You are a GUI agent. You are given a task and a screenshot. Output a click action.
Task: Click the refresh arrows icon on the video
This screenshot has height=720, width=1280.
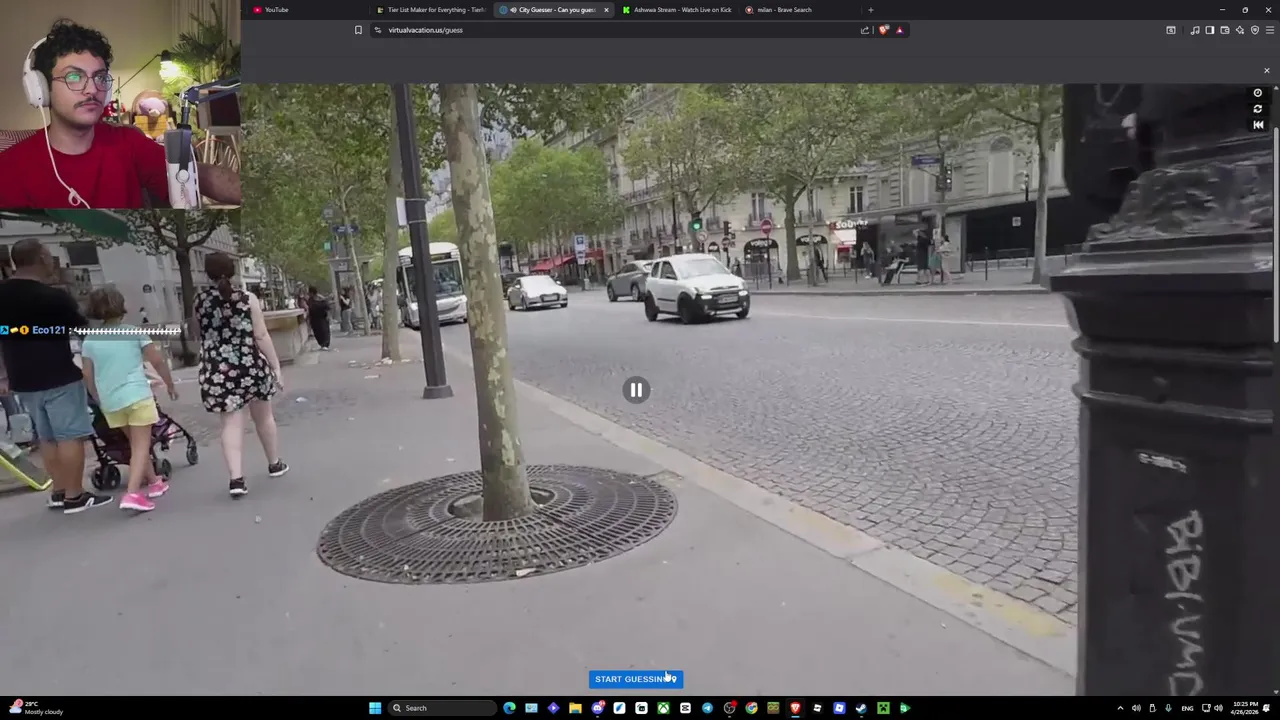click(1258, 109)
